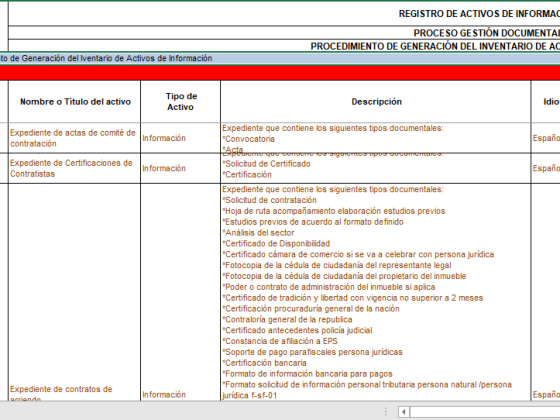The width and height of the screenshot is (560, 420).
Task: Select 'Español' cell in contratos de arriendo row
Action: (546, 292)
